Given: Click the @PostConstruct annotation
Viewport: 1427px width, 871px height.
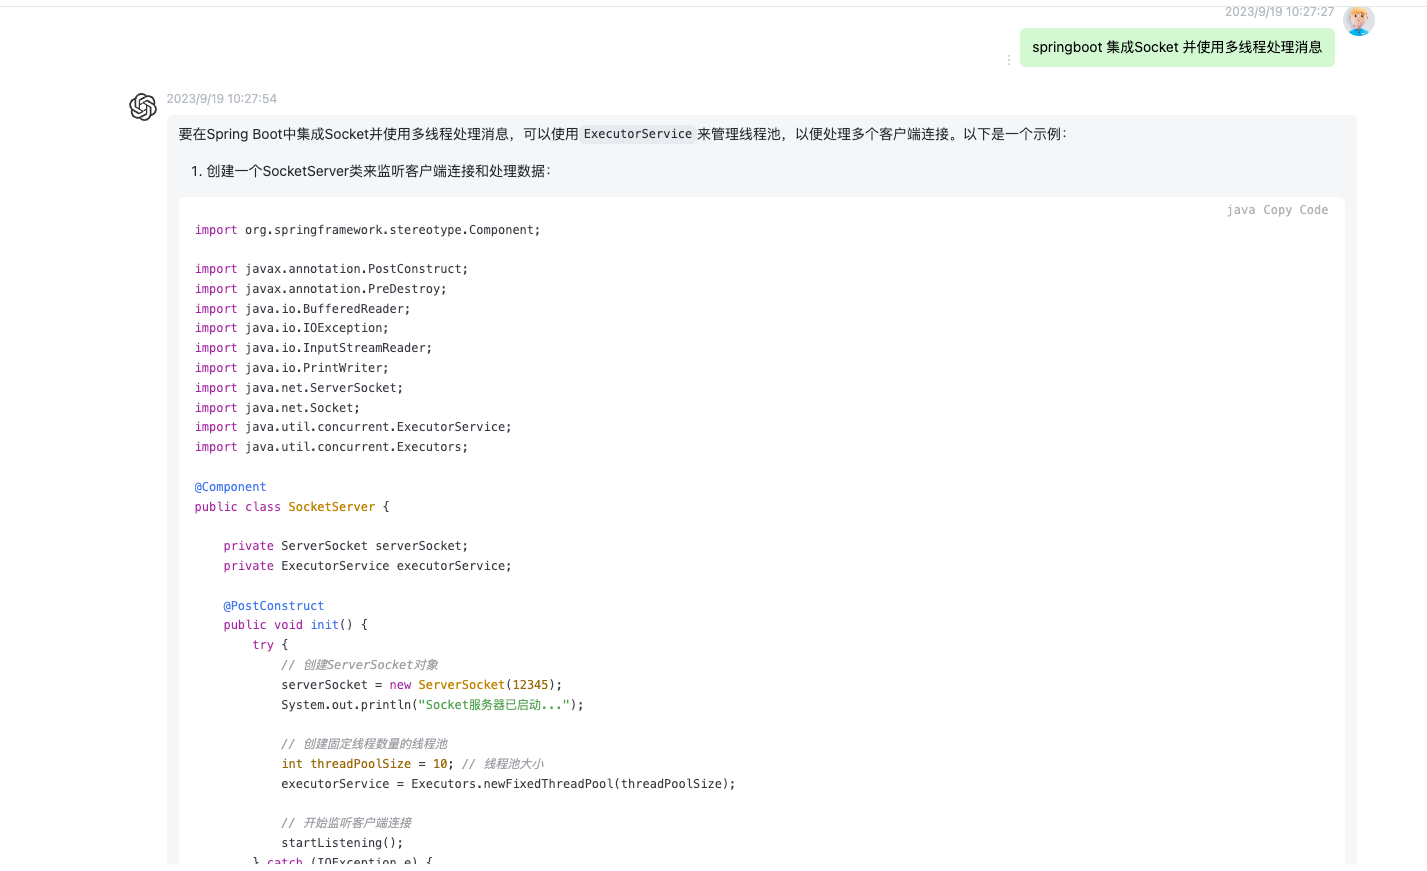Looking at the screenshot, I should (274, 606).
